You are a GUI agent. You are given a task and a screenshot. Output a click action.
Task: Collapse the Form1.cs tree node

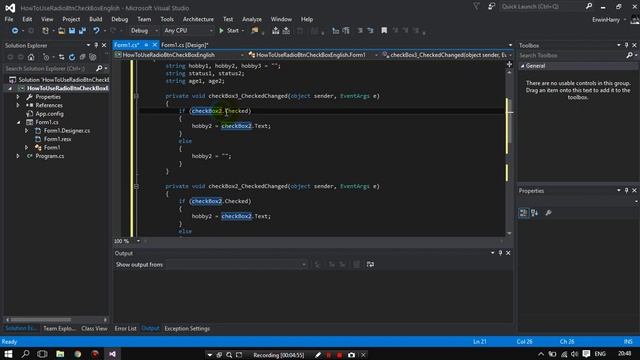pos(18,122)
